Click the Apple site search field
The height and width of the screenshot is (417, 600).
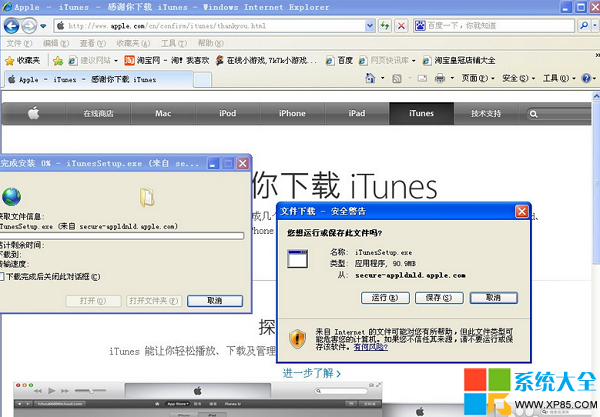(559, 114)
